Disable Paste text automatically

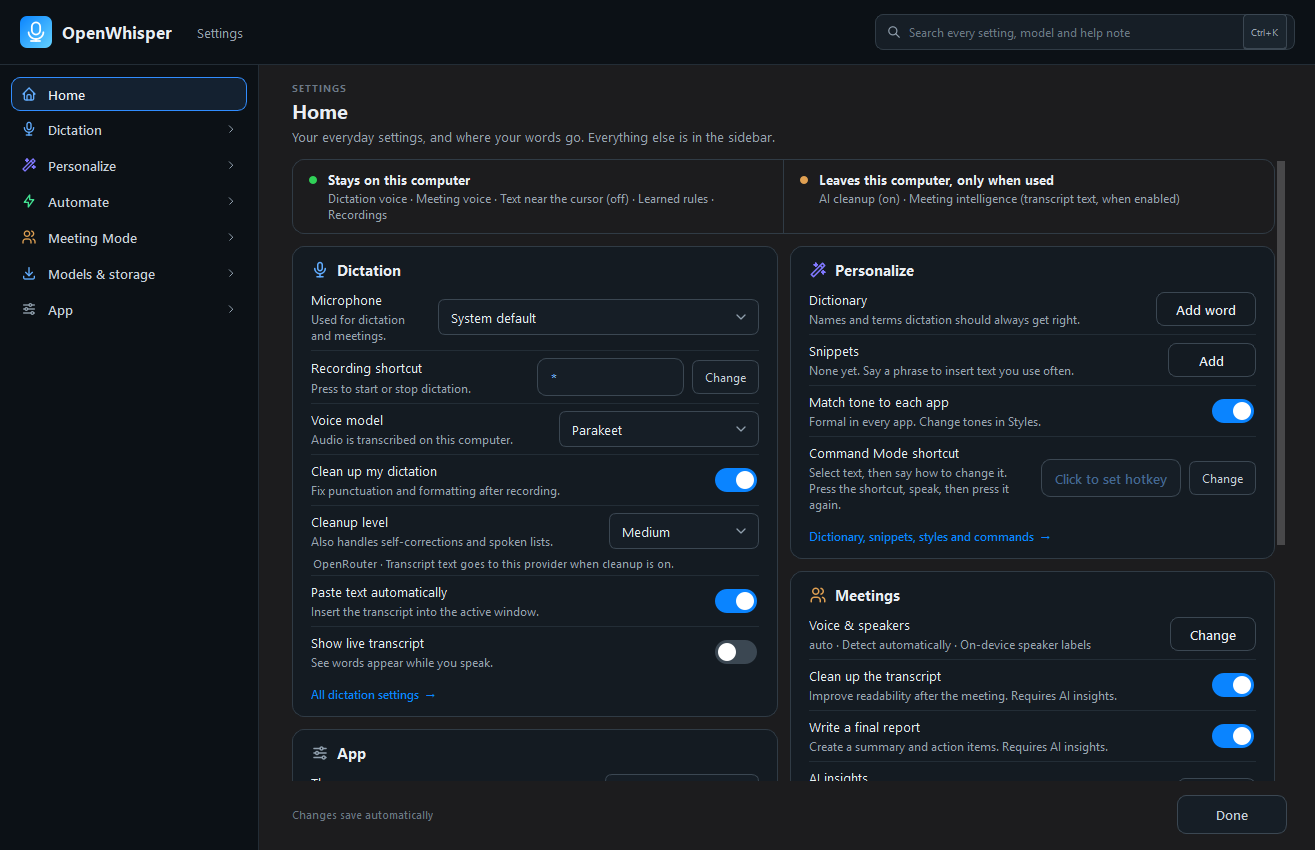(x=736, y=601)
